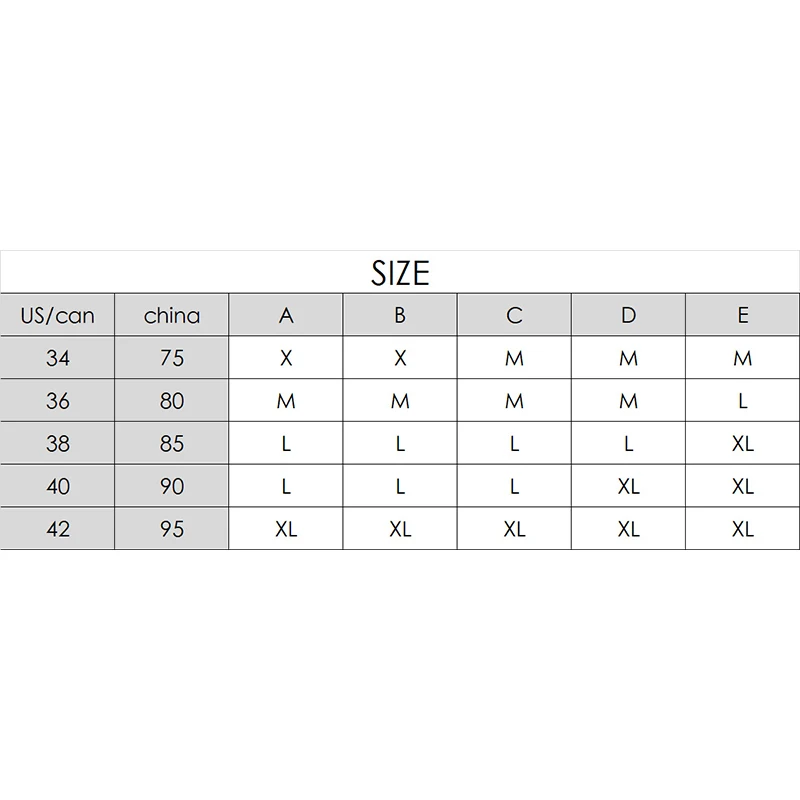Click the C cup column header
Viewport: 800px width, 800px height.
click(514, 315)
